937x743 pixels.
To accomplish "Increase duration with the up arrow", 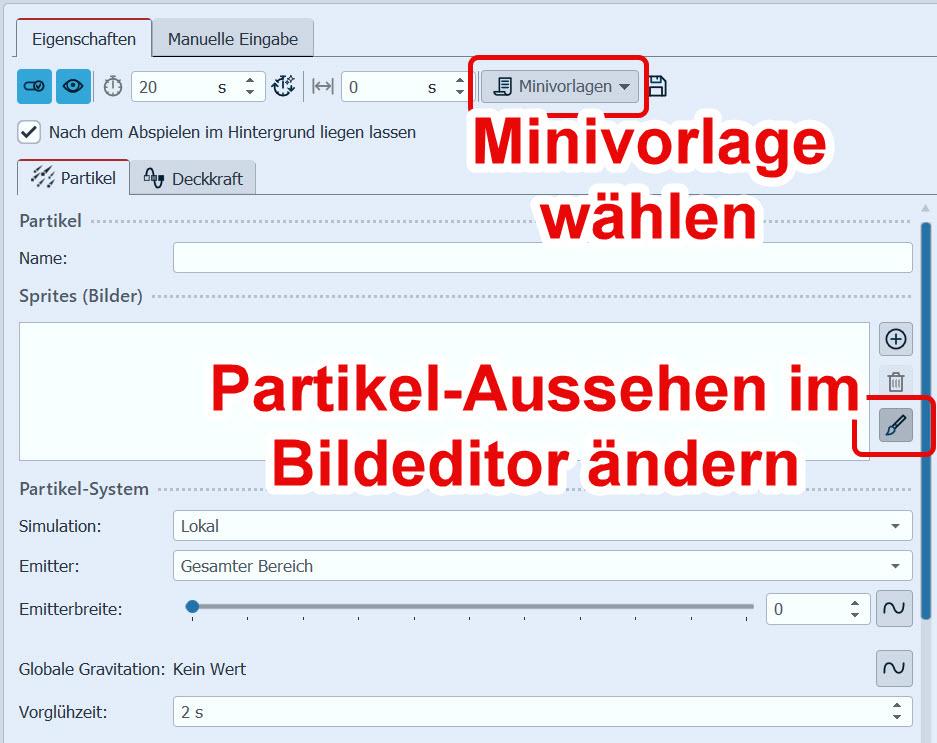I will 250,81.
